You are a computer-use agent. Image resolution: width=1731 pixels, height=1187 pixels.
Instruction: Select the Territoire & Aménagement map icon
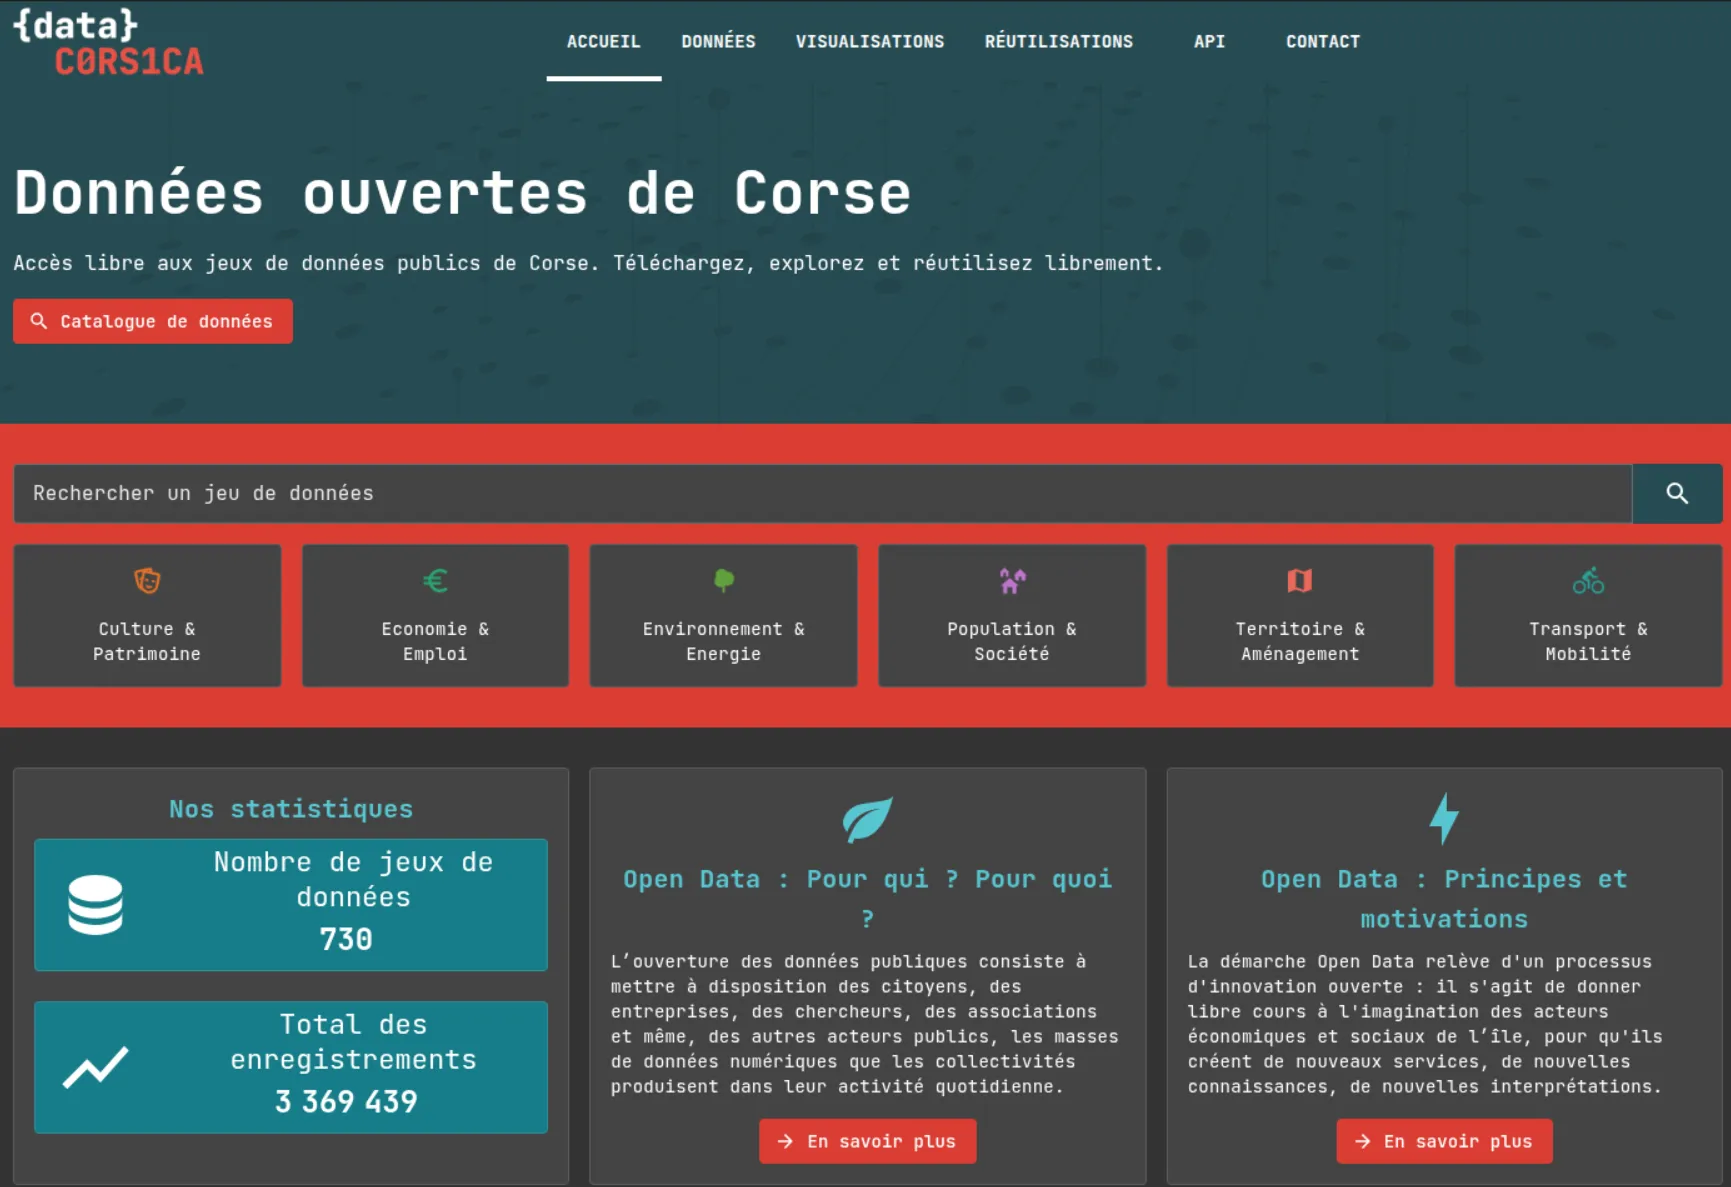click(1300, 580)
